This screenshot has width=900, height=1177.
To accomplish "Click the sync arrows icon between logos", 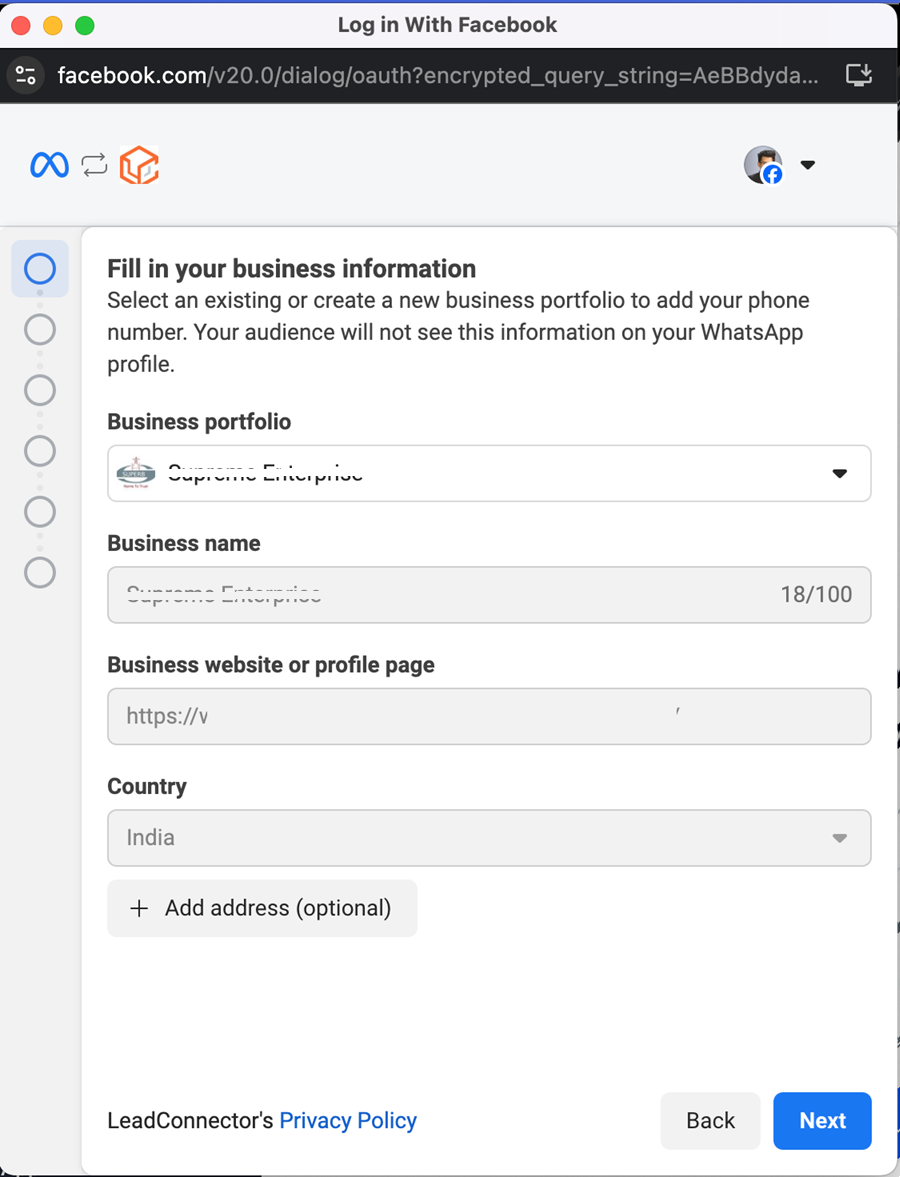I will (94, 165).
